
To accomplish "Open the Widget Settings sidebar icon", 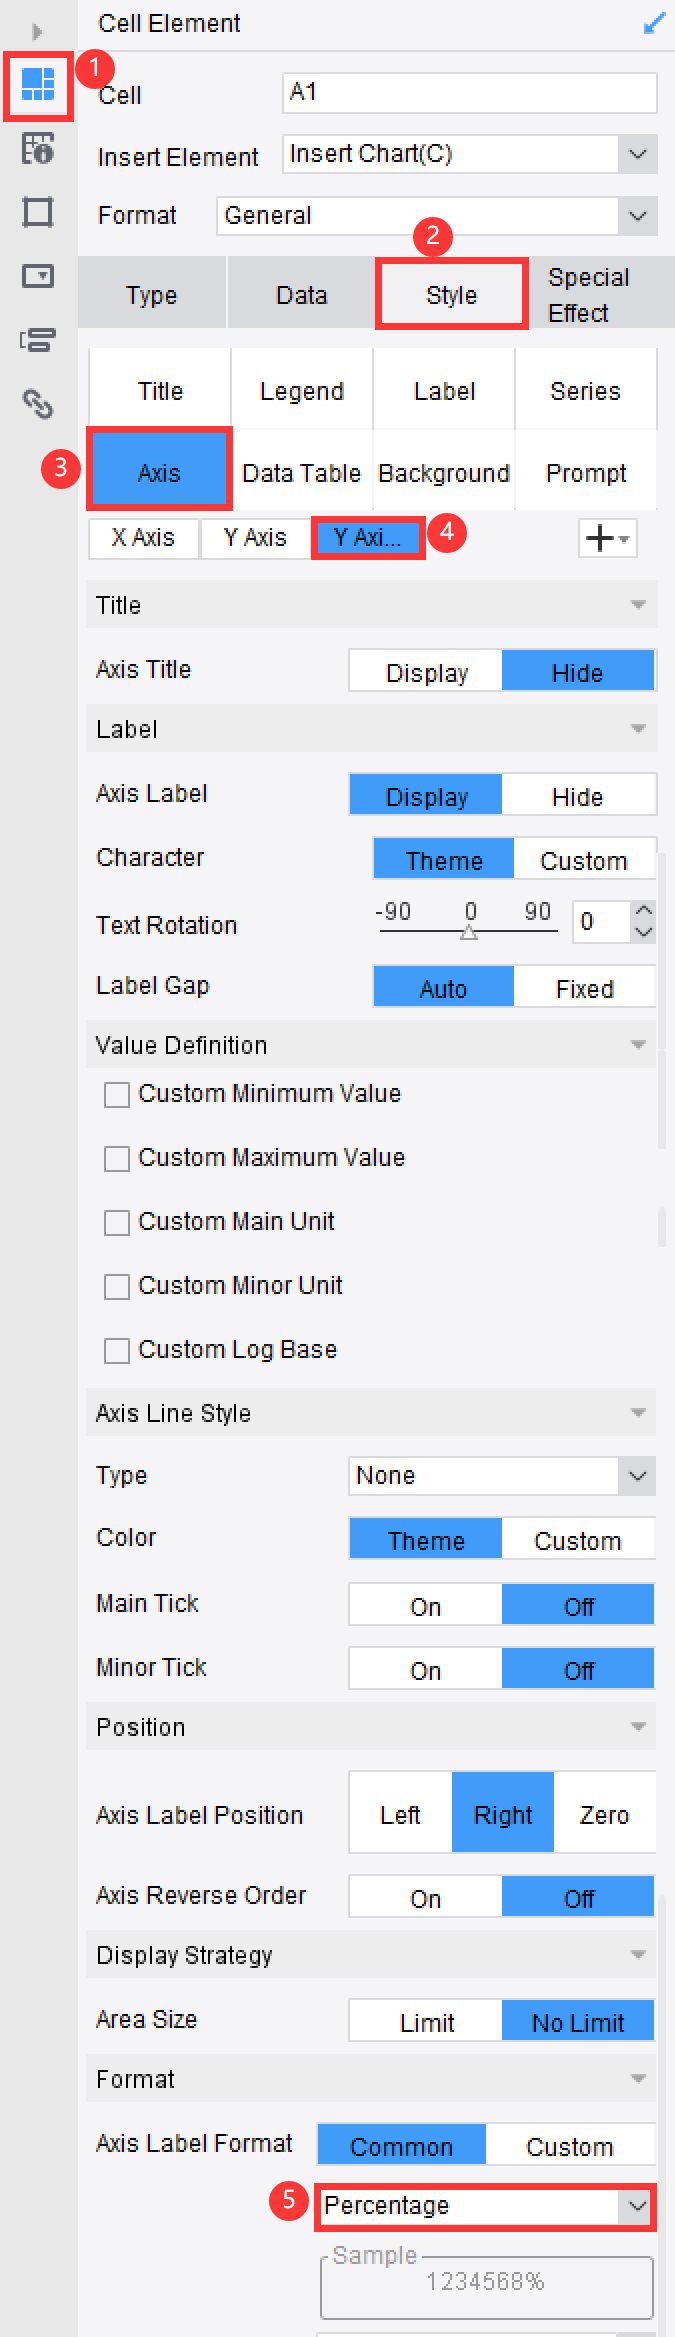I will [x=38, y=276].
